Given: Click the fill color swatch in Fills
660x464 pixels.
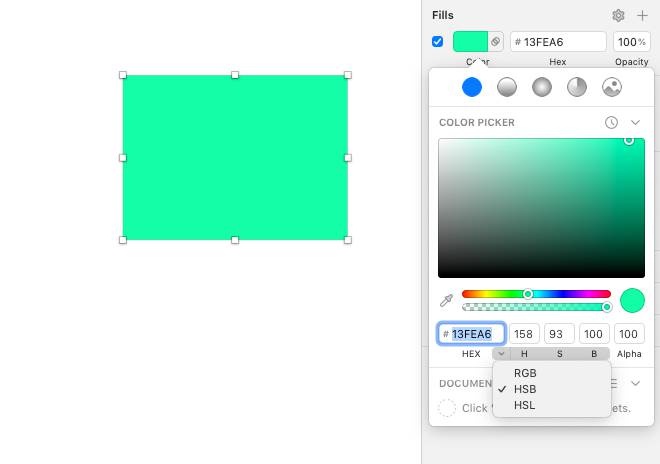Looking at the screenshot, I should 470,42.
